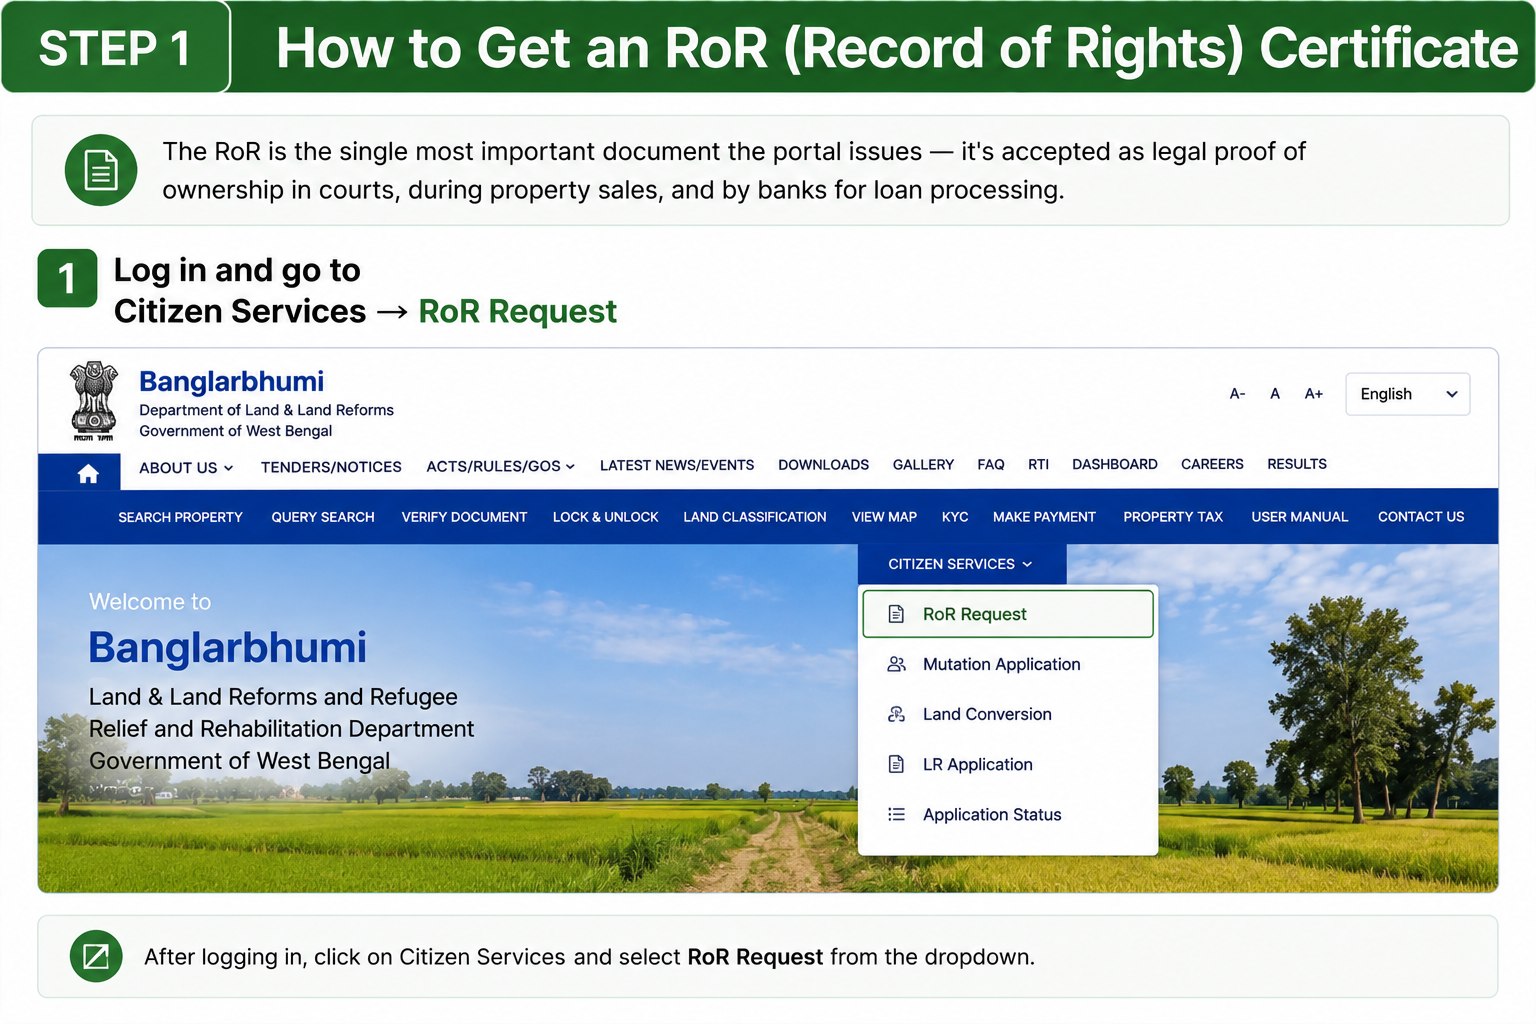Click QUERY SEARCH in blue bar

323,517
